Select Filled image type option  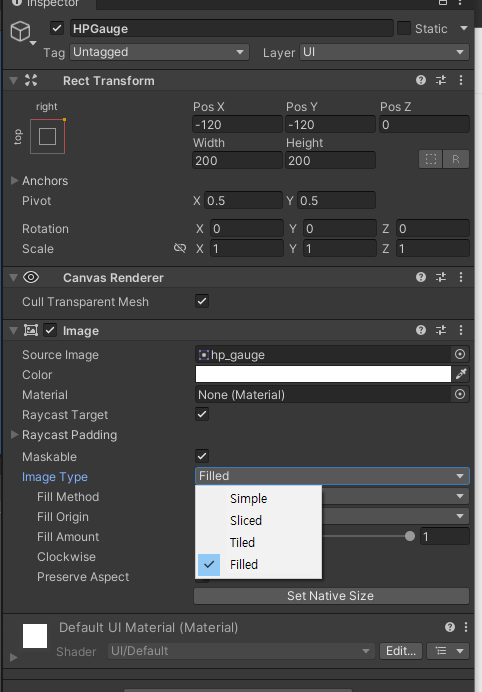click(x=258, y=564)
